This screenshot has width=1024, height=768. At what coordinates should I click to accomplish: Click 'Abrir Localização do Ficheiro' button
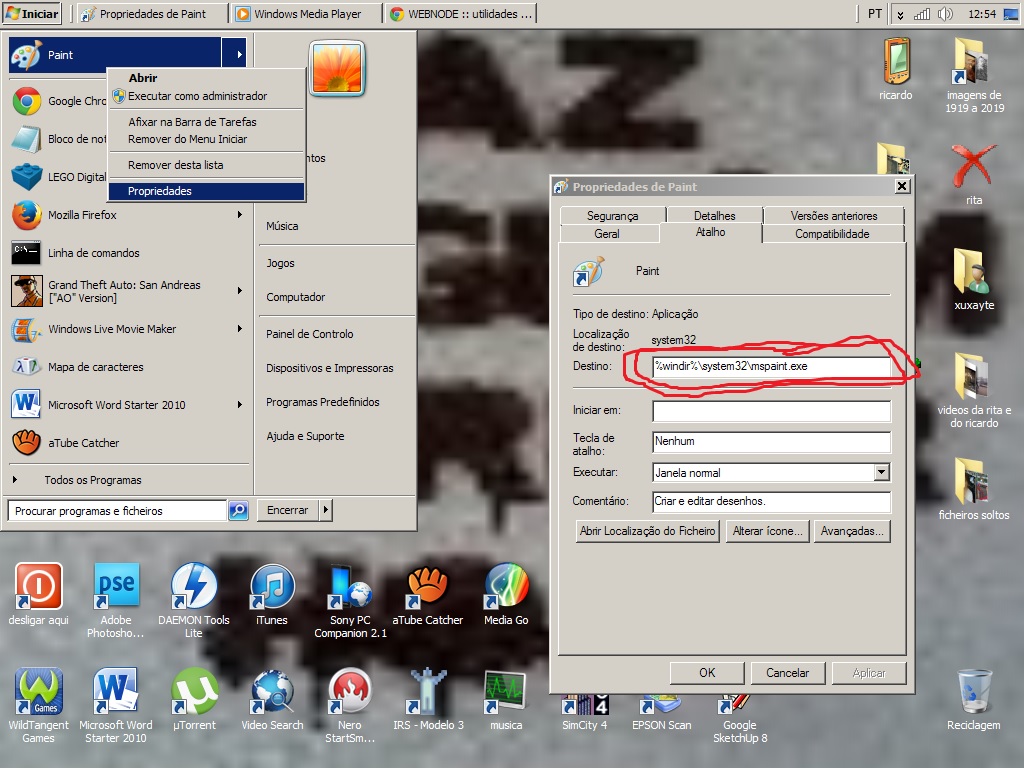point(648,531)
